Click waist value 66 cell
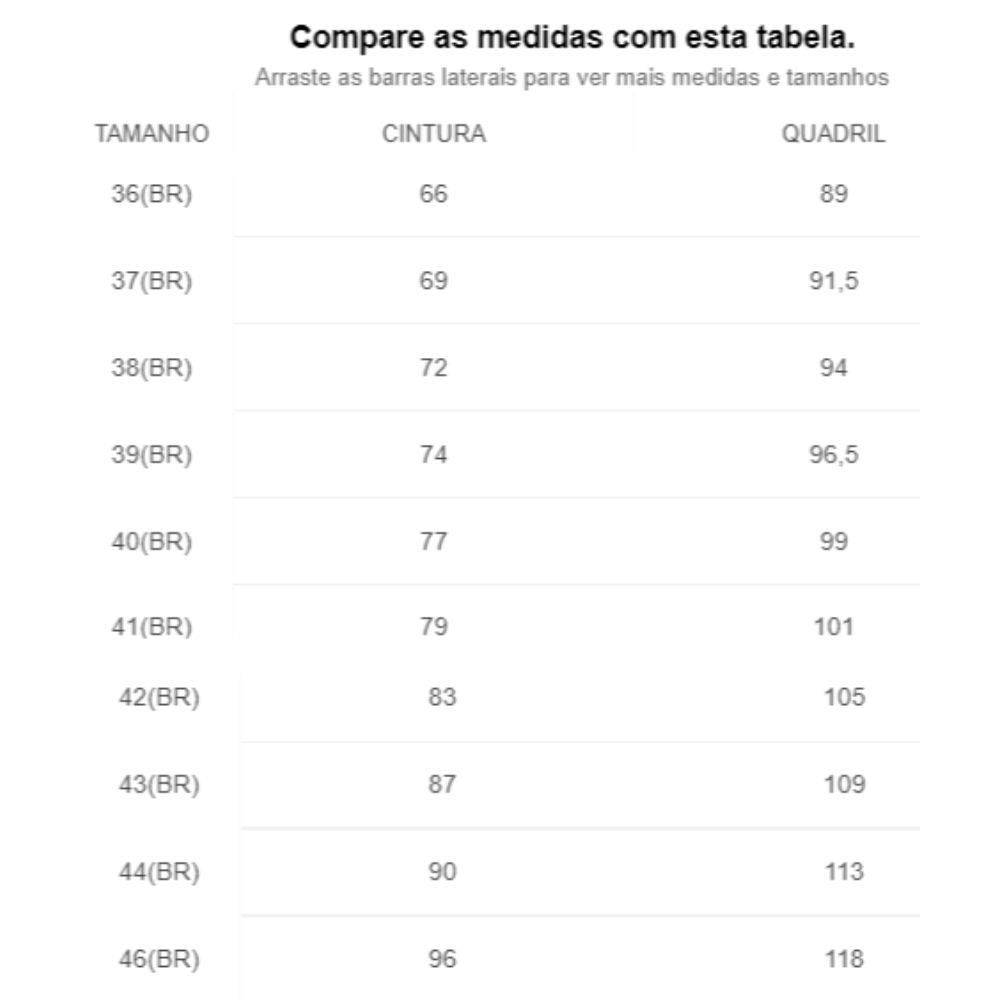Viewport: 1000px width, 1000px height. point(433,194)
